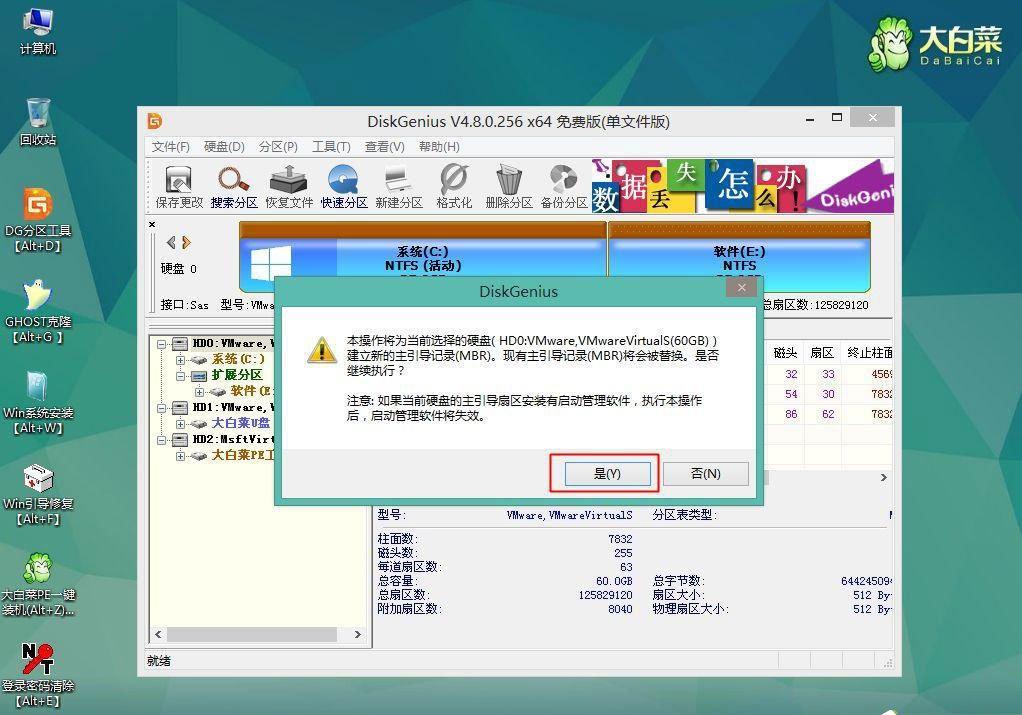Click the 就绪 status bar text
This screenshot has width=1022, height=715.
tap(159, 661)
